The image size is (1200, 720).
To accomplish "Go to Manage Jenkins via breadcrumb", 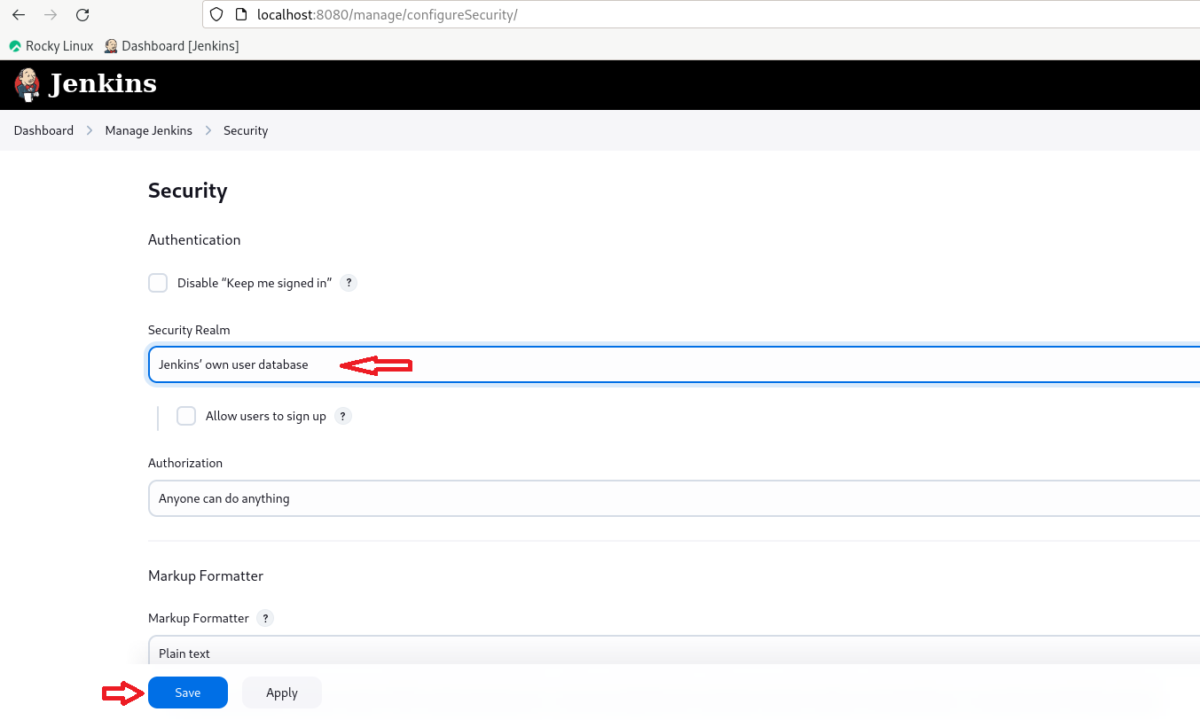I will (148, 130).
